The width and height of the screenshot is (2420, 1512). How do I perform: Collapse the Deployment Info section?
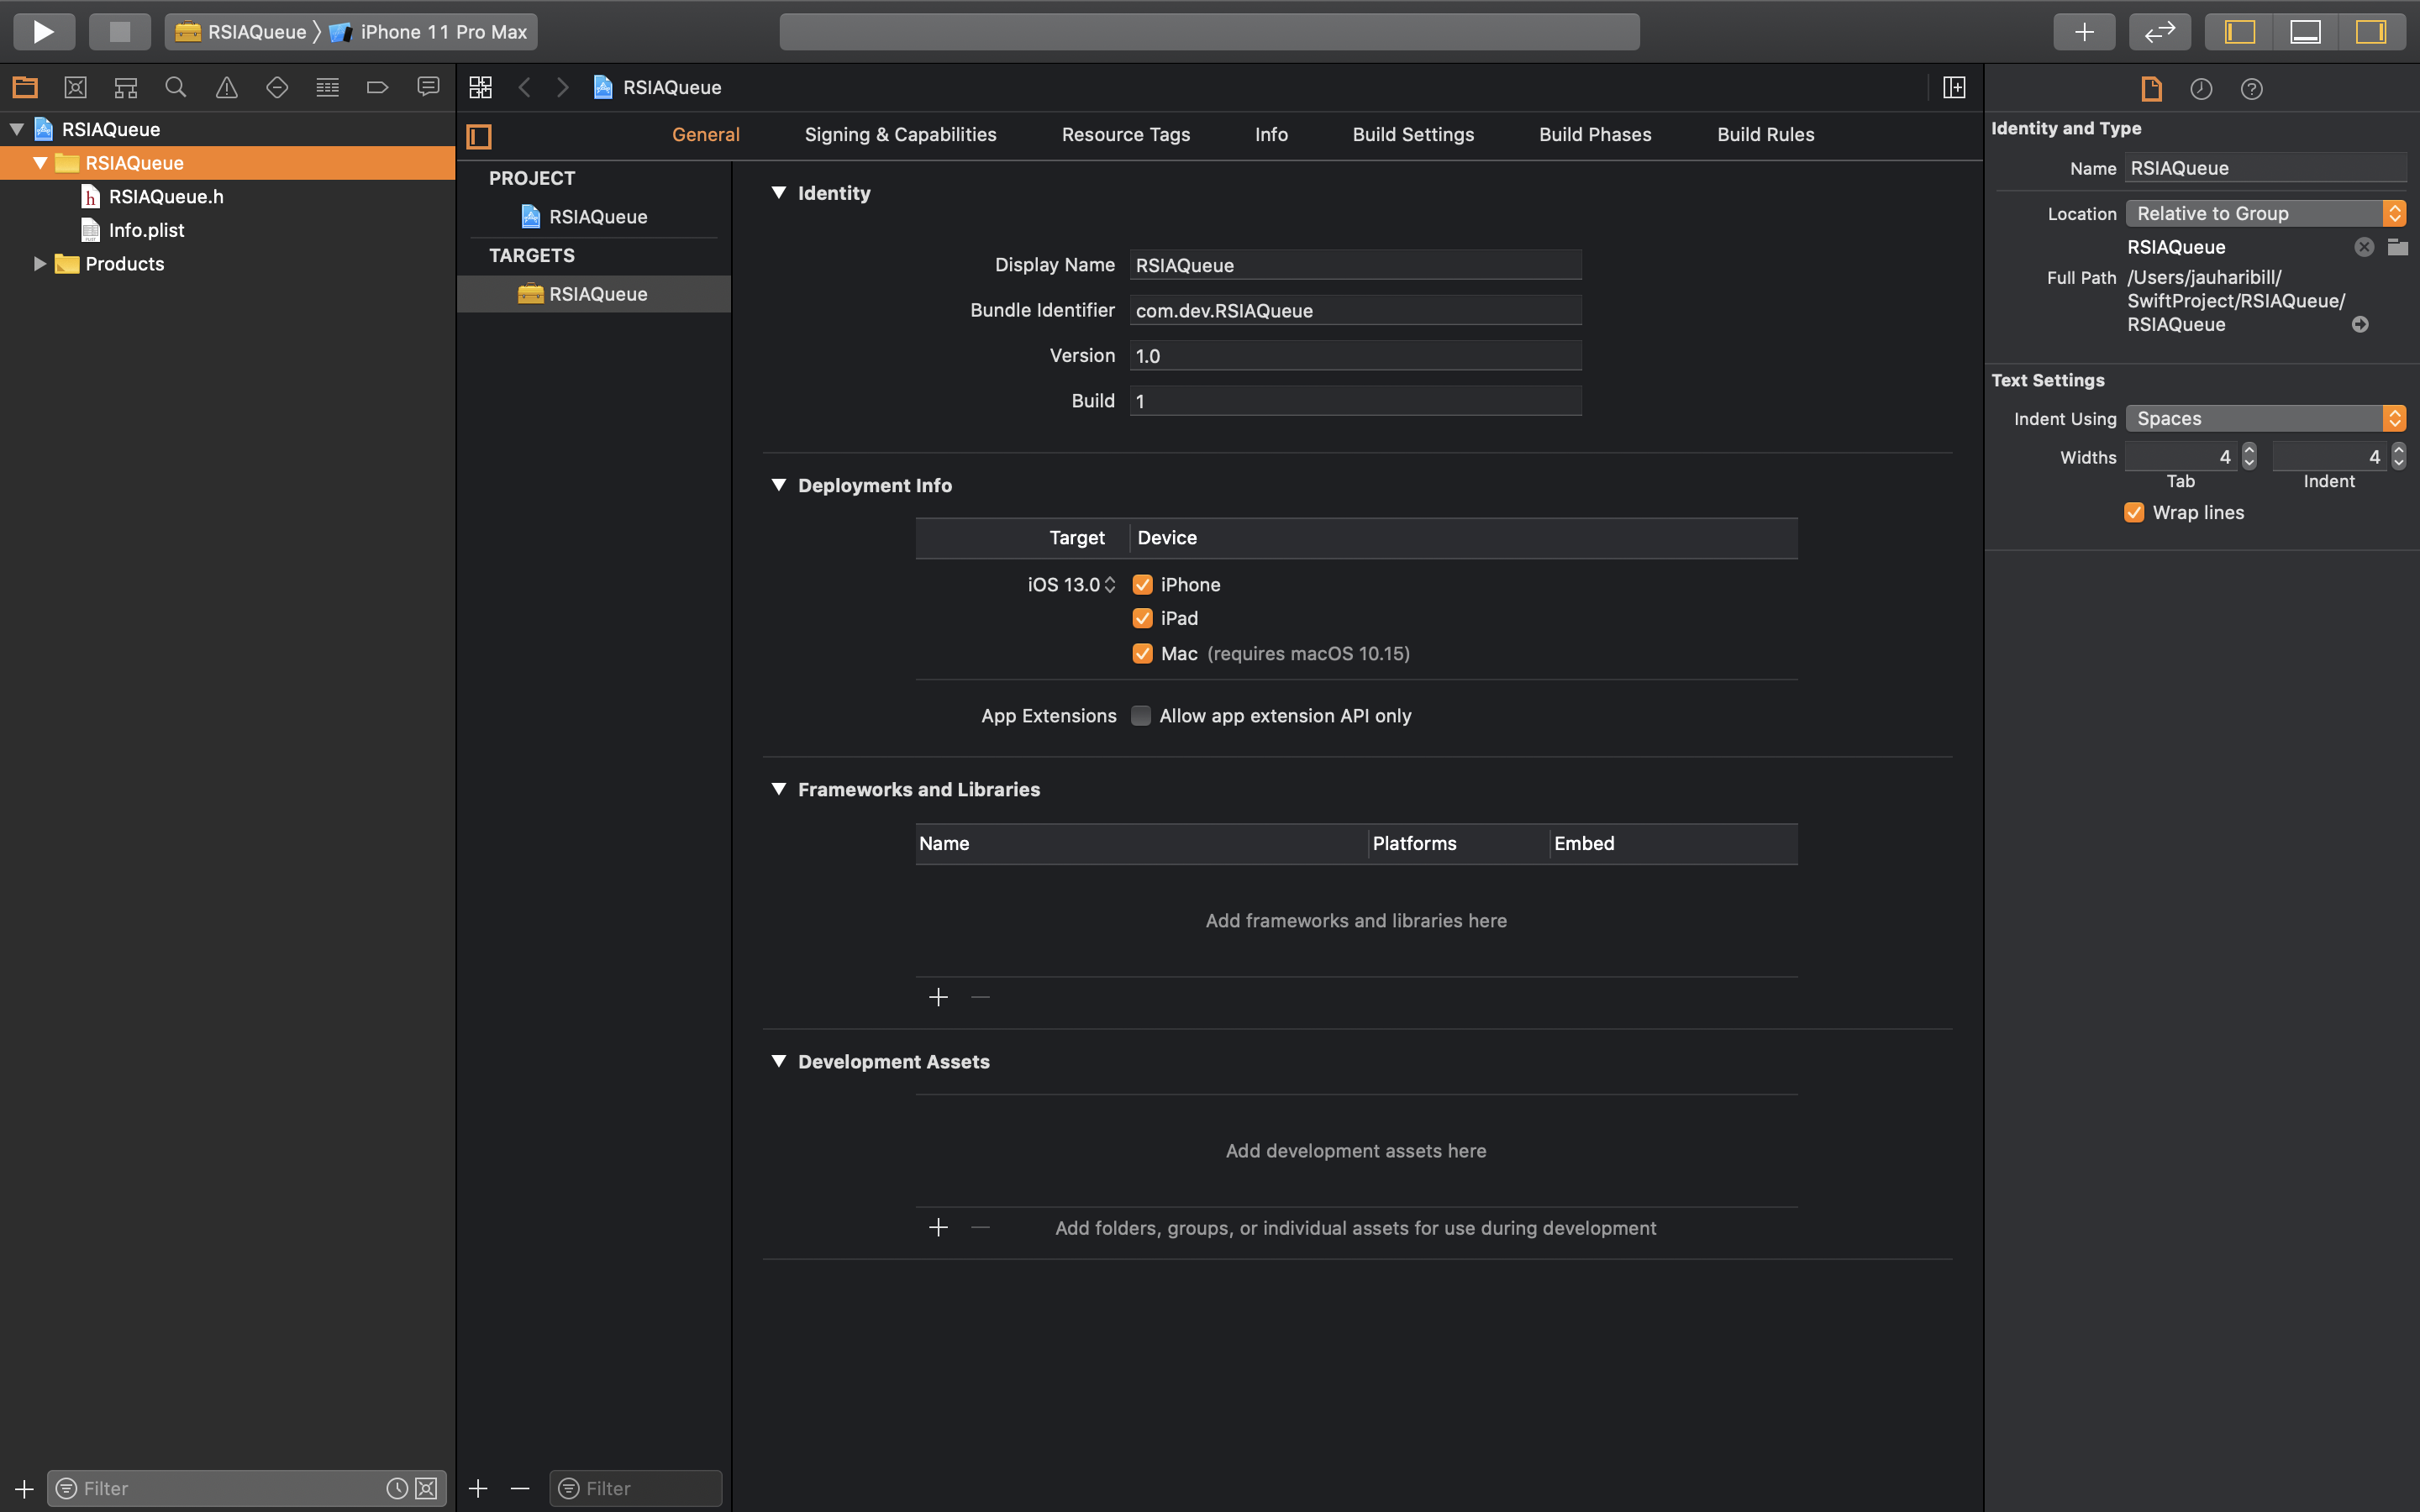click(x=779, y=485)
